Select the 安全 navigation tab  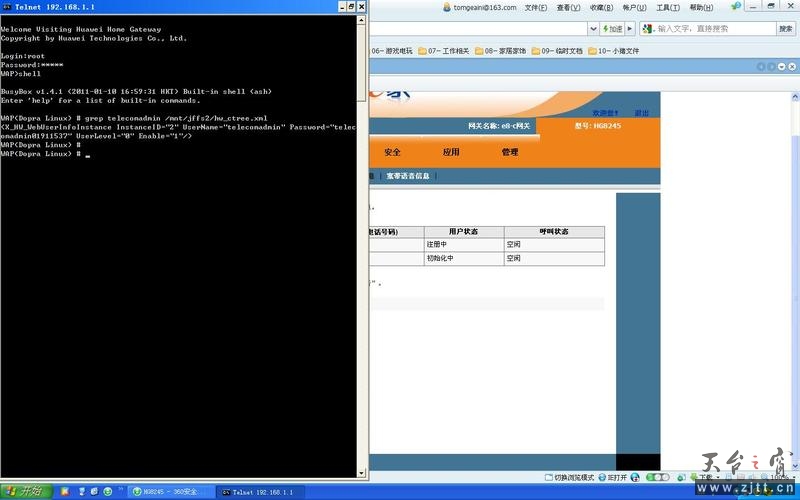point(392,152)
